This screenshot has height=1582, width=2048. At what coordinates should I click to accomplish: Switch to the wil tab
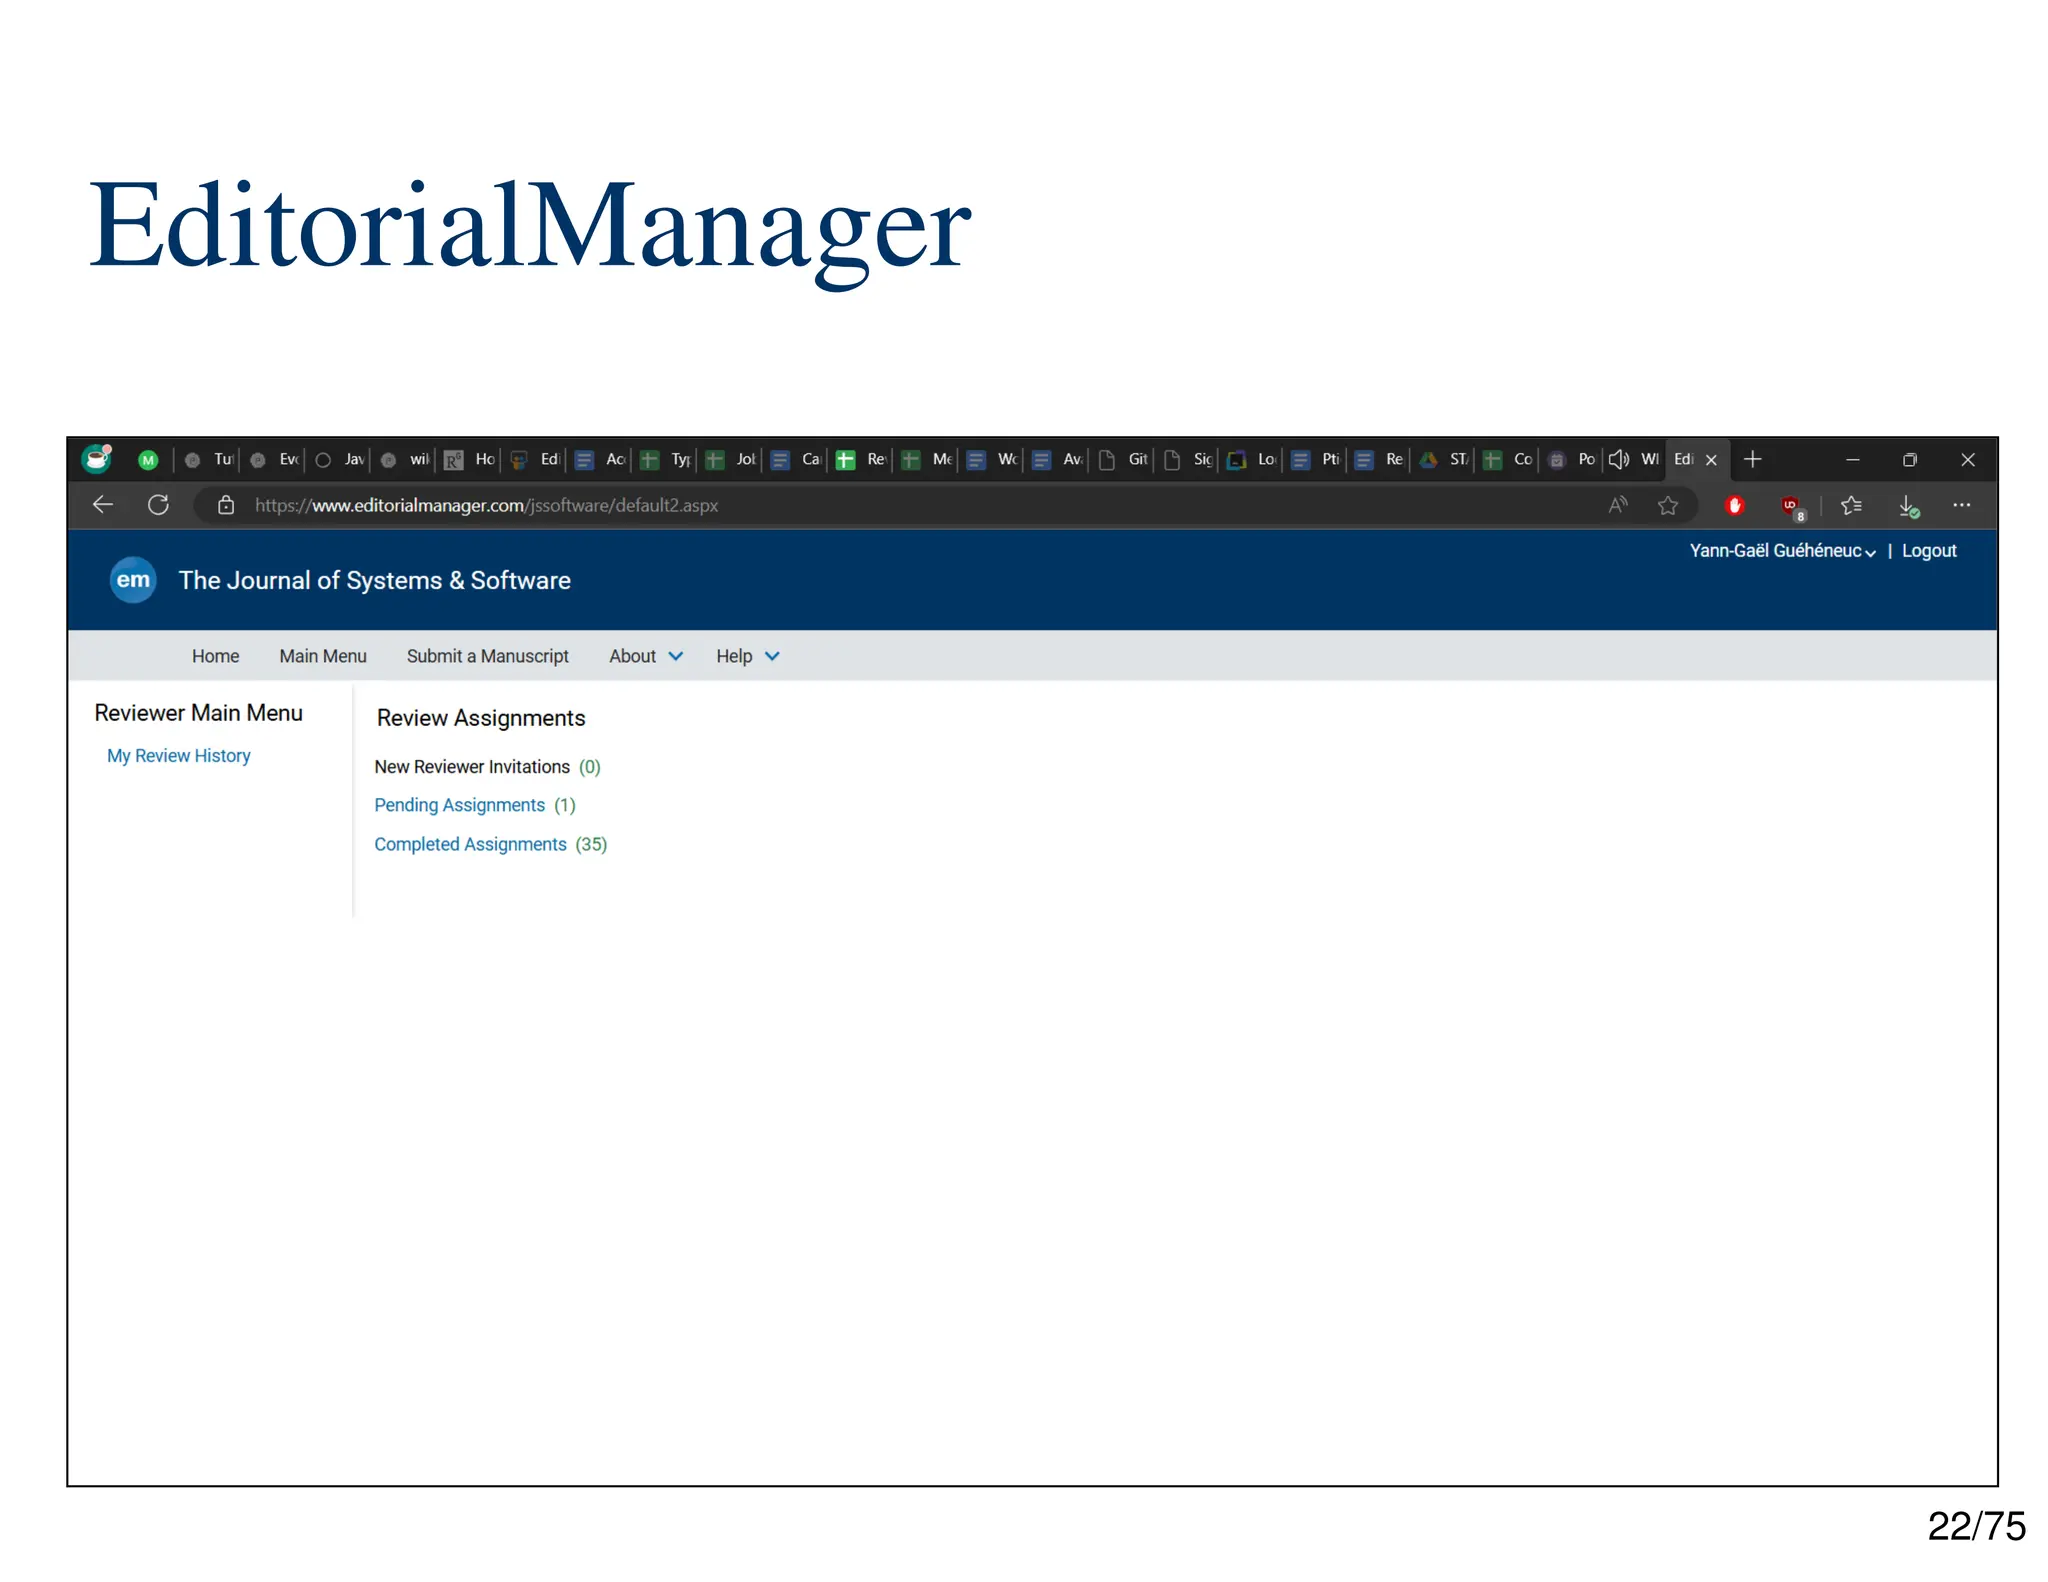pyautogui.click(x=405, y=460)
